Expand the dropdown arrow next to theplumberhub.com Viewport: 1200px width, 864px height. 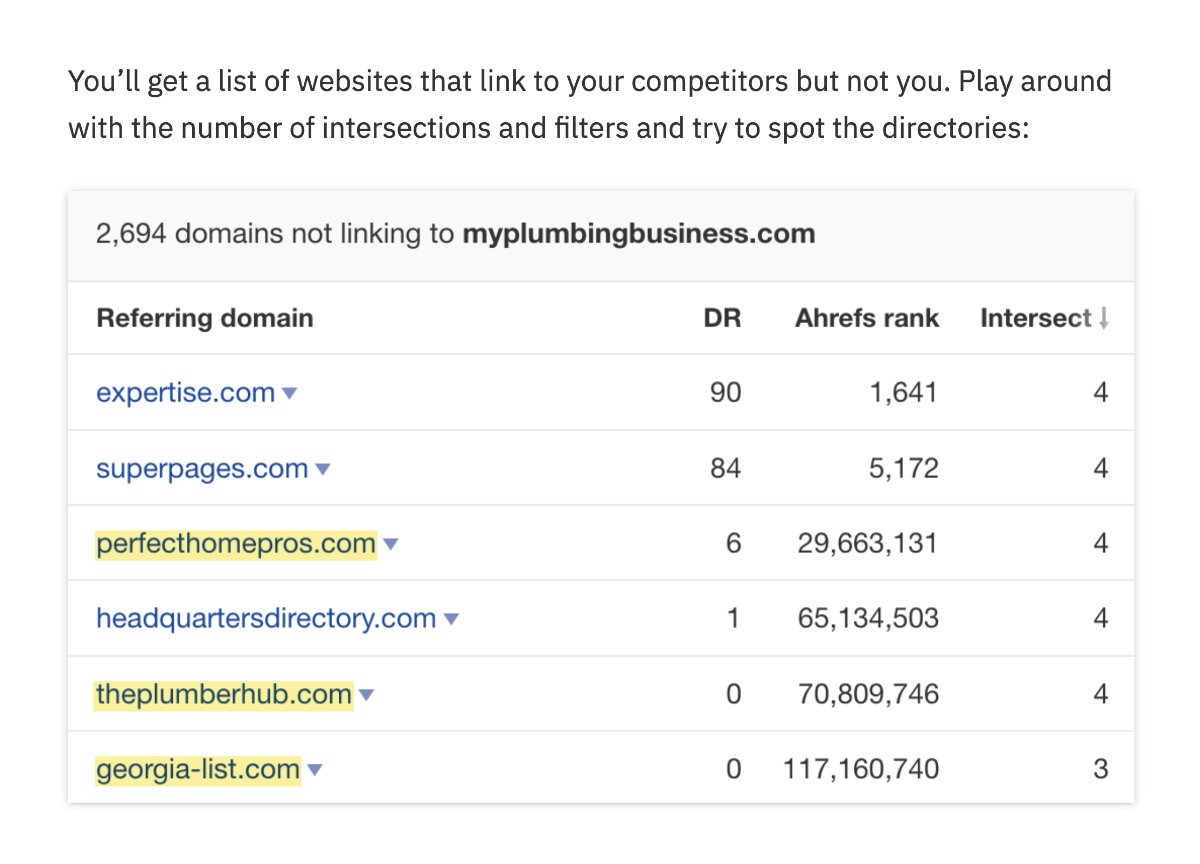(366, 695)
